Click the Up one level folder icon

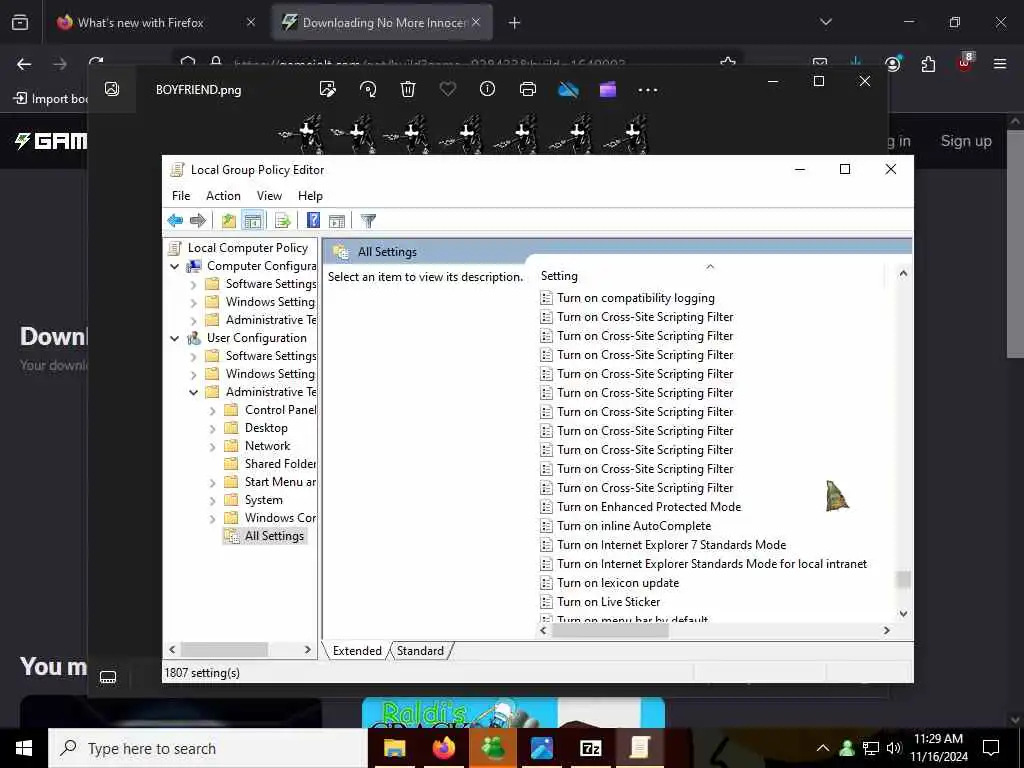click(x=228, y=221)
